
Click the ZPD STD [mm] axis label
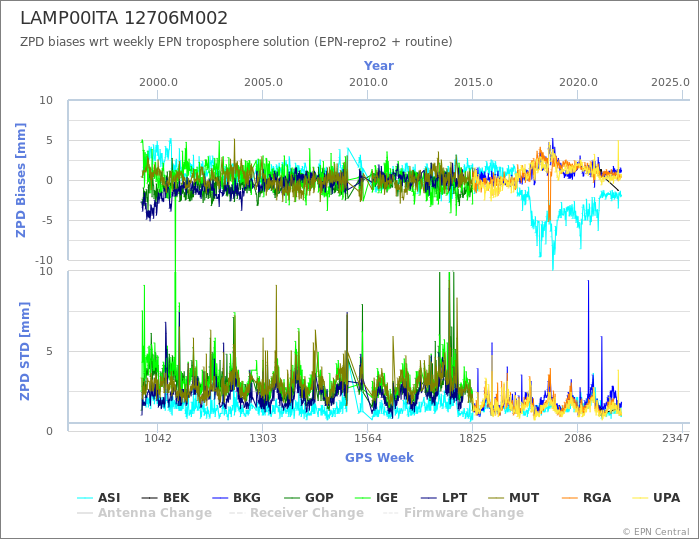click(24, 351)
